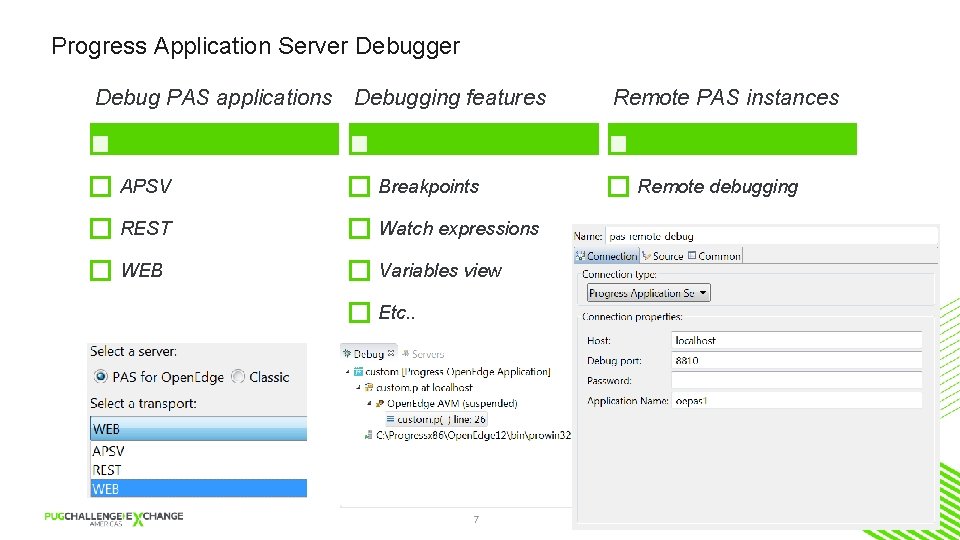Open the Connection tab
Viewport: 960px width, 540px height.
[607, 256]
